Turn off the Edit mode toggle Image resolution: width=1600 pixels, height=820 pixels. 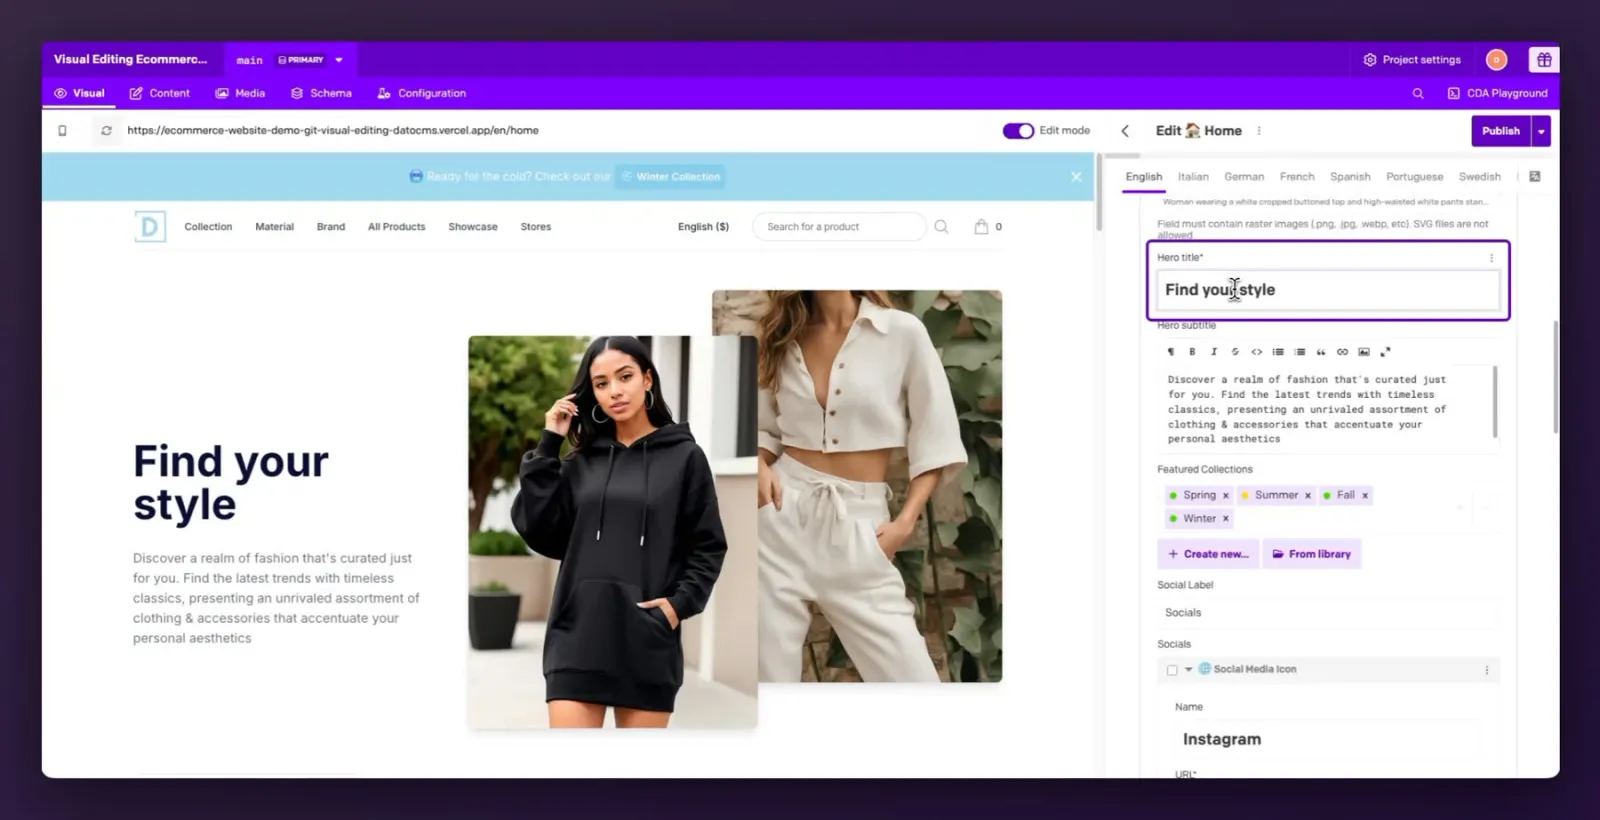[1018, 131]
